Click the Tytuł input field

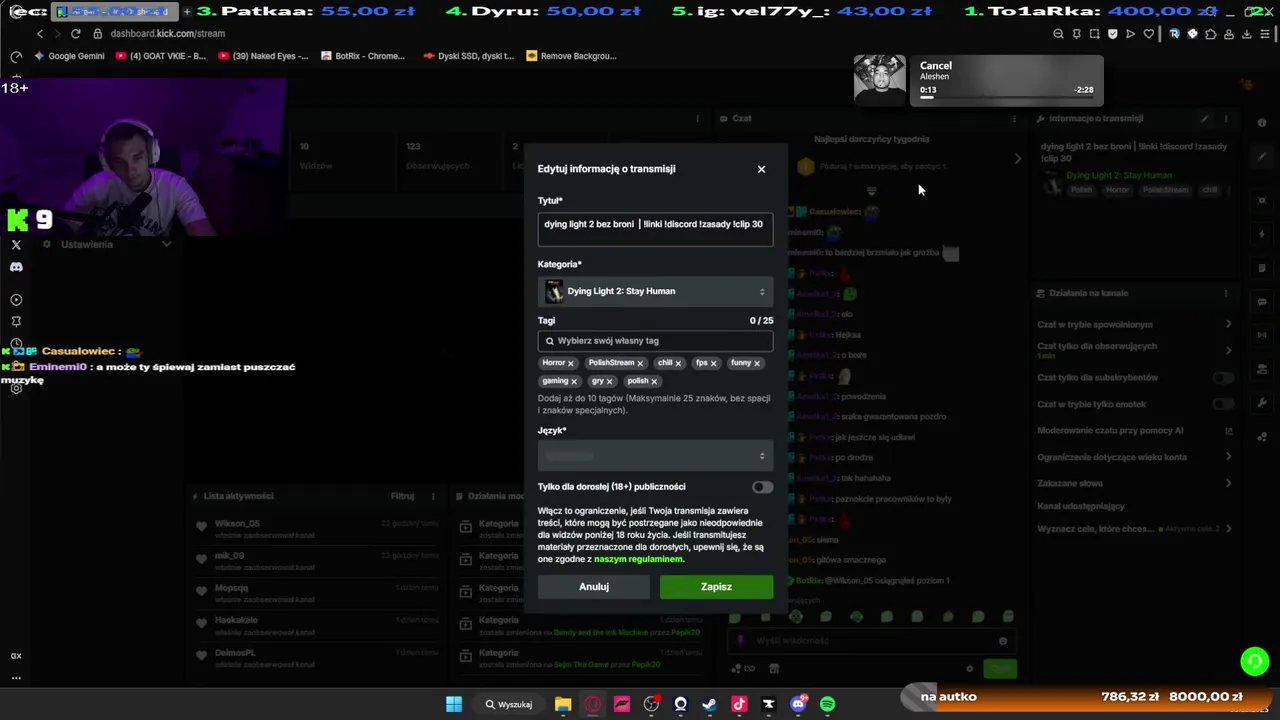(x=655, y=228)
